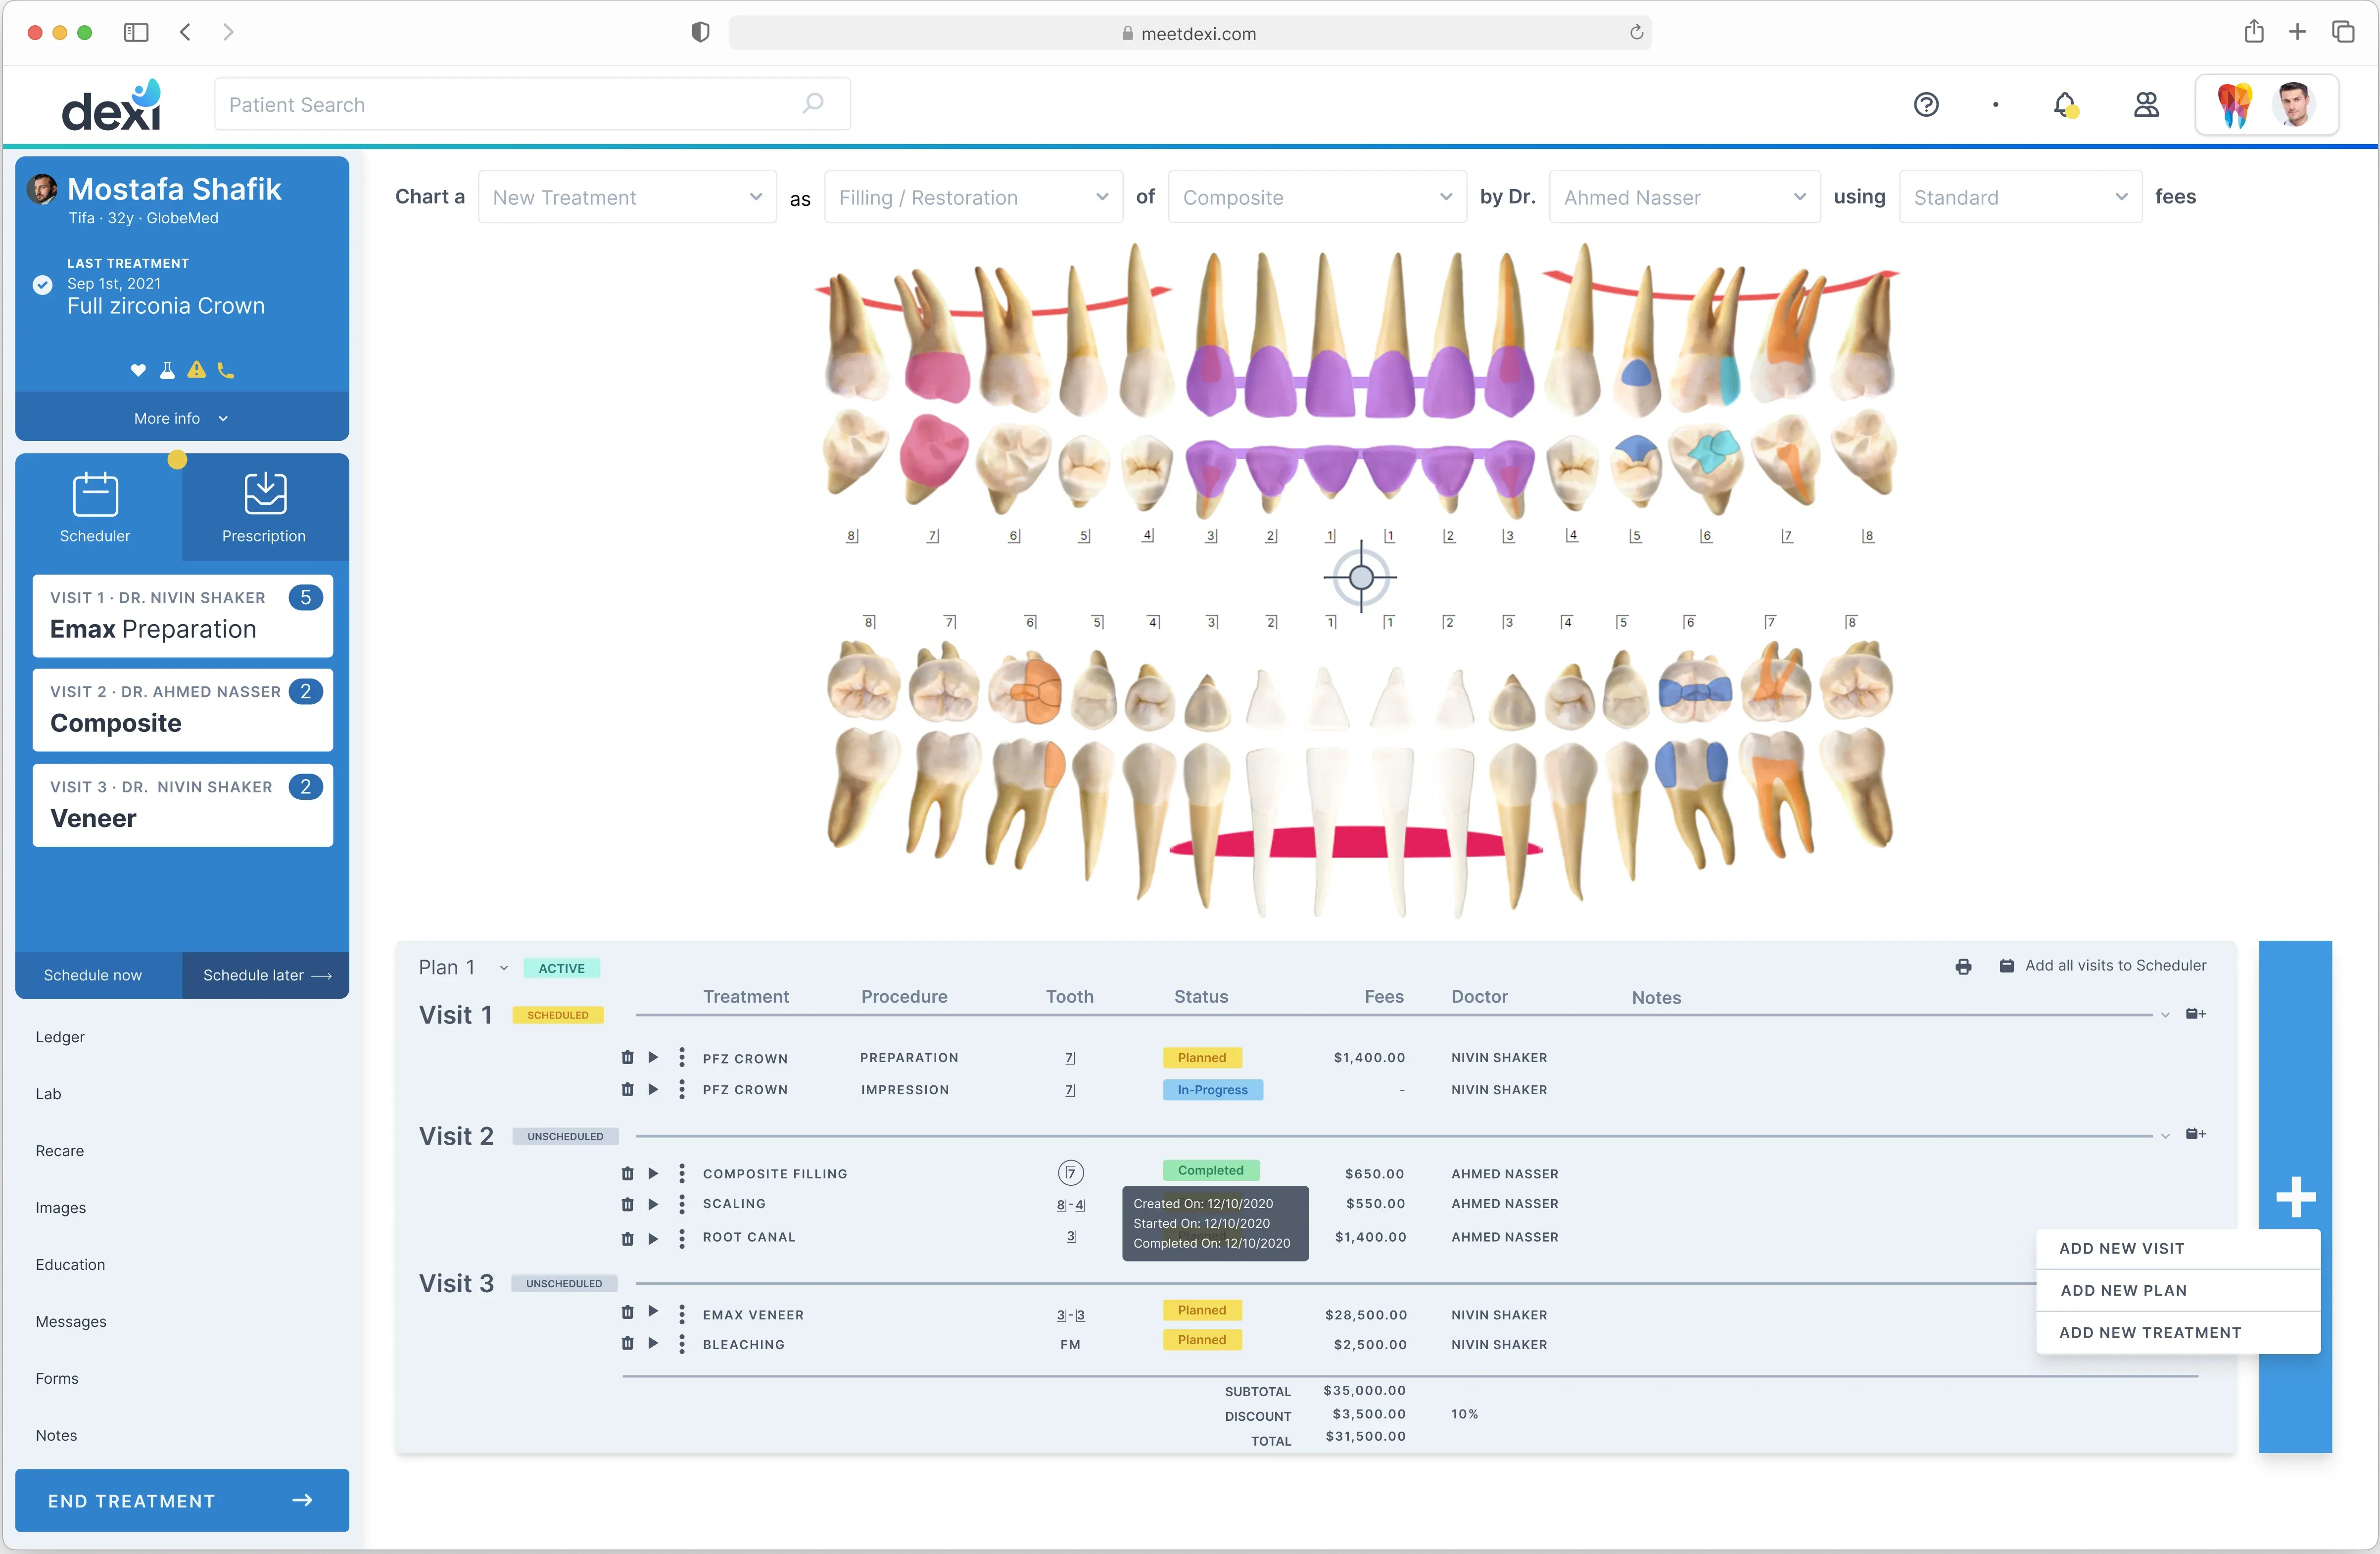
Task: Click the help question mark icon
Action: [1926, 105]
